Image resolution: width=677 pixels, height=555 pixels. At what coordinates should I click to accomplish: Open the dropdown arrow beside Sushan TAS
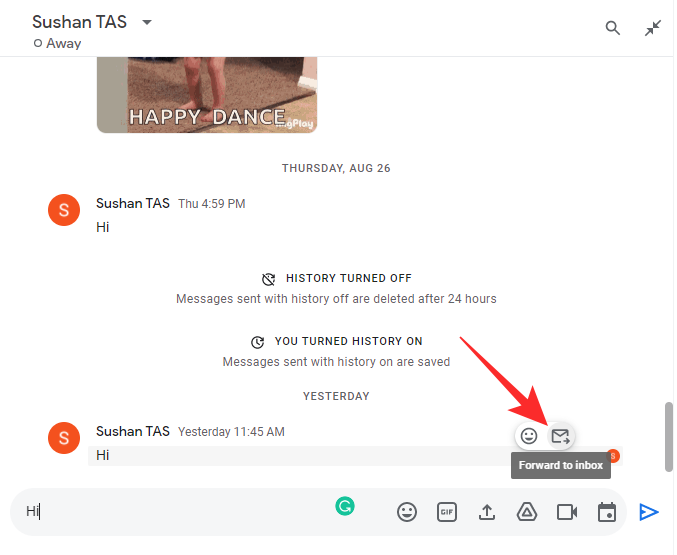(147, 22)
